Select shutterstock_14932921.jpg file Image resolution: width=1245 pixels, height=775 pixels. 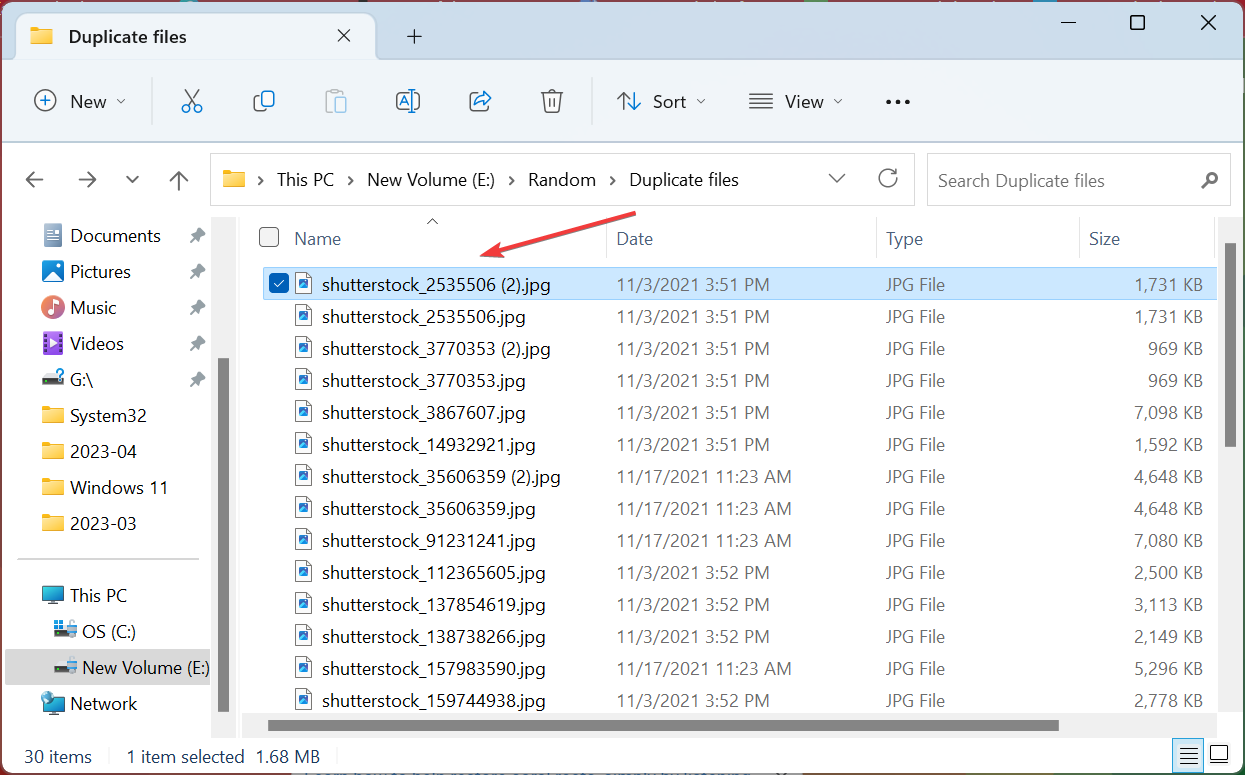coord(740,445)
